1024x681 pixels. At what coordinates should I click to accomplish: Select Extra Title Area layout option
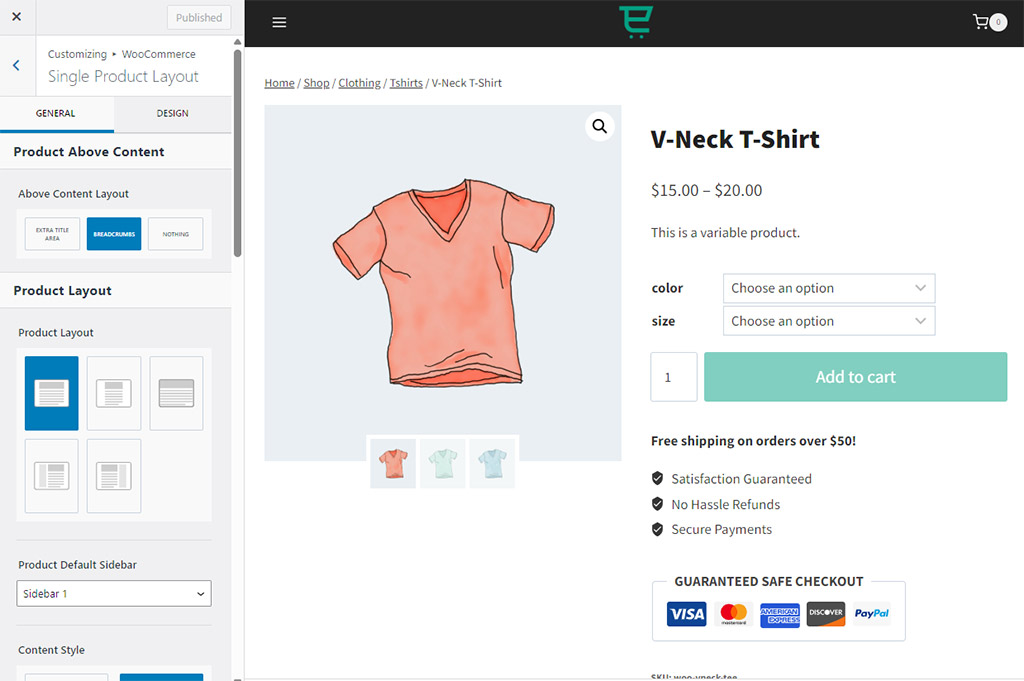point(52,234)
